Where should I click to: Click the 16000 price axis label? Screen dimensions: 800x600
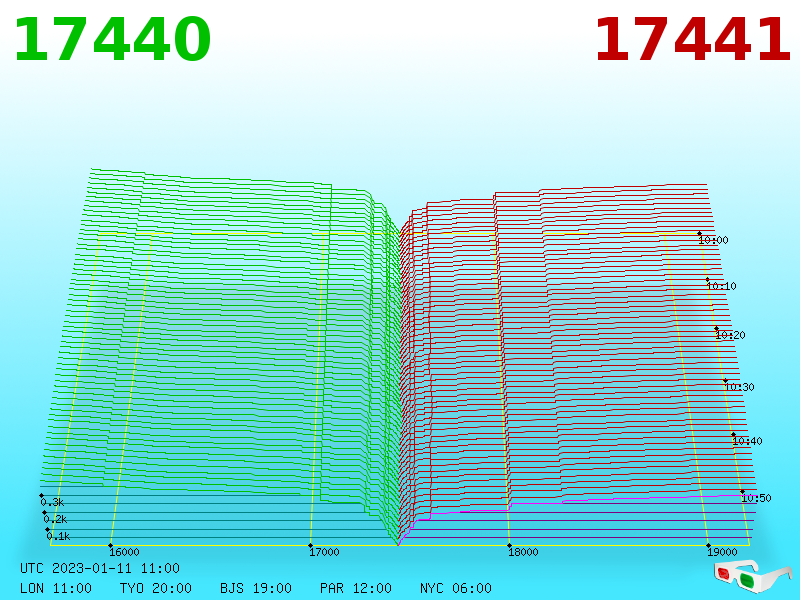(124, 552)
